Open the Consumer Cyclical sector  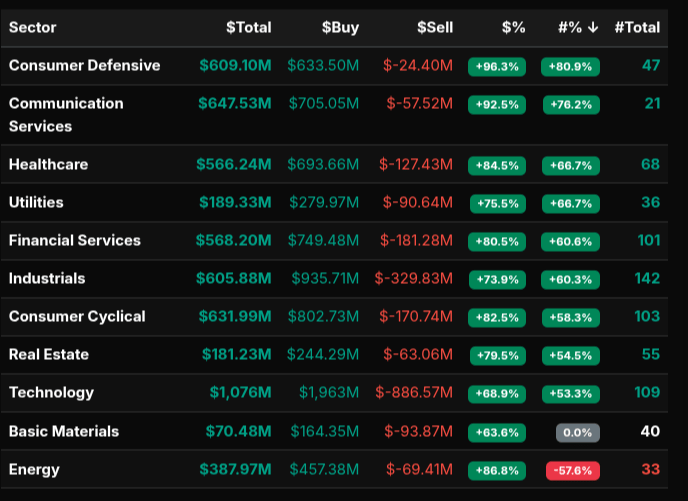(77, 316)
